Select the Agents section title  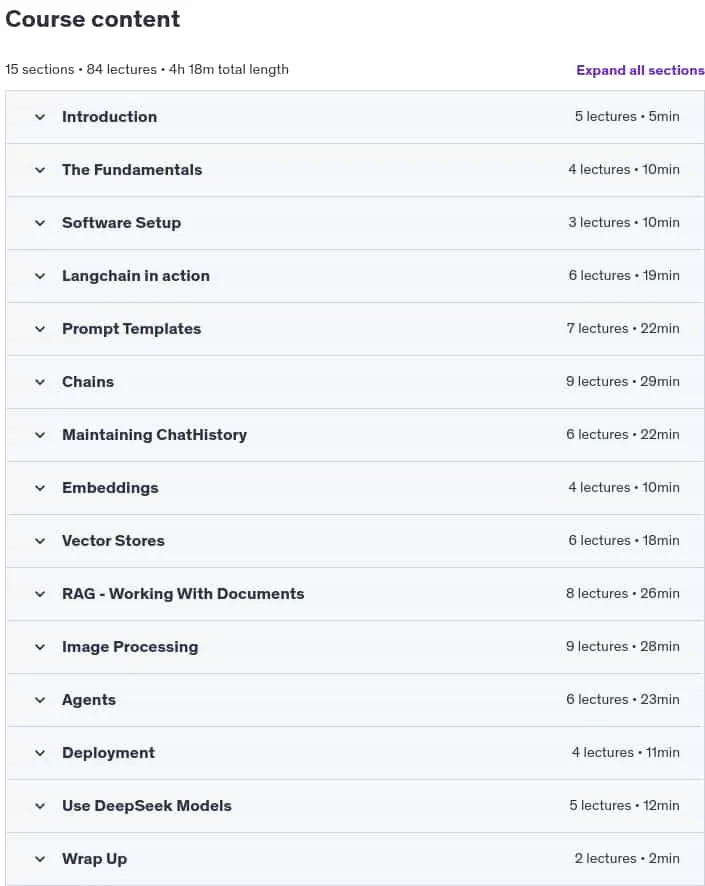click(89, 700)
